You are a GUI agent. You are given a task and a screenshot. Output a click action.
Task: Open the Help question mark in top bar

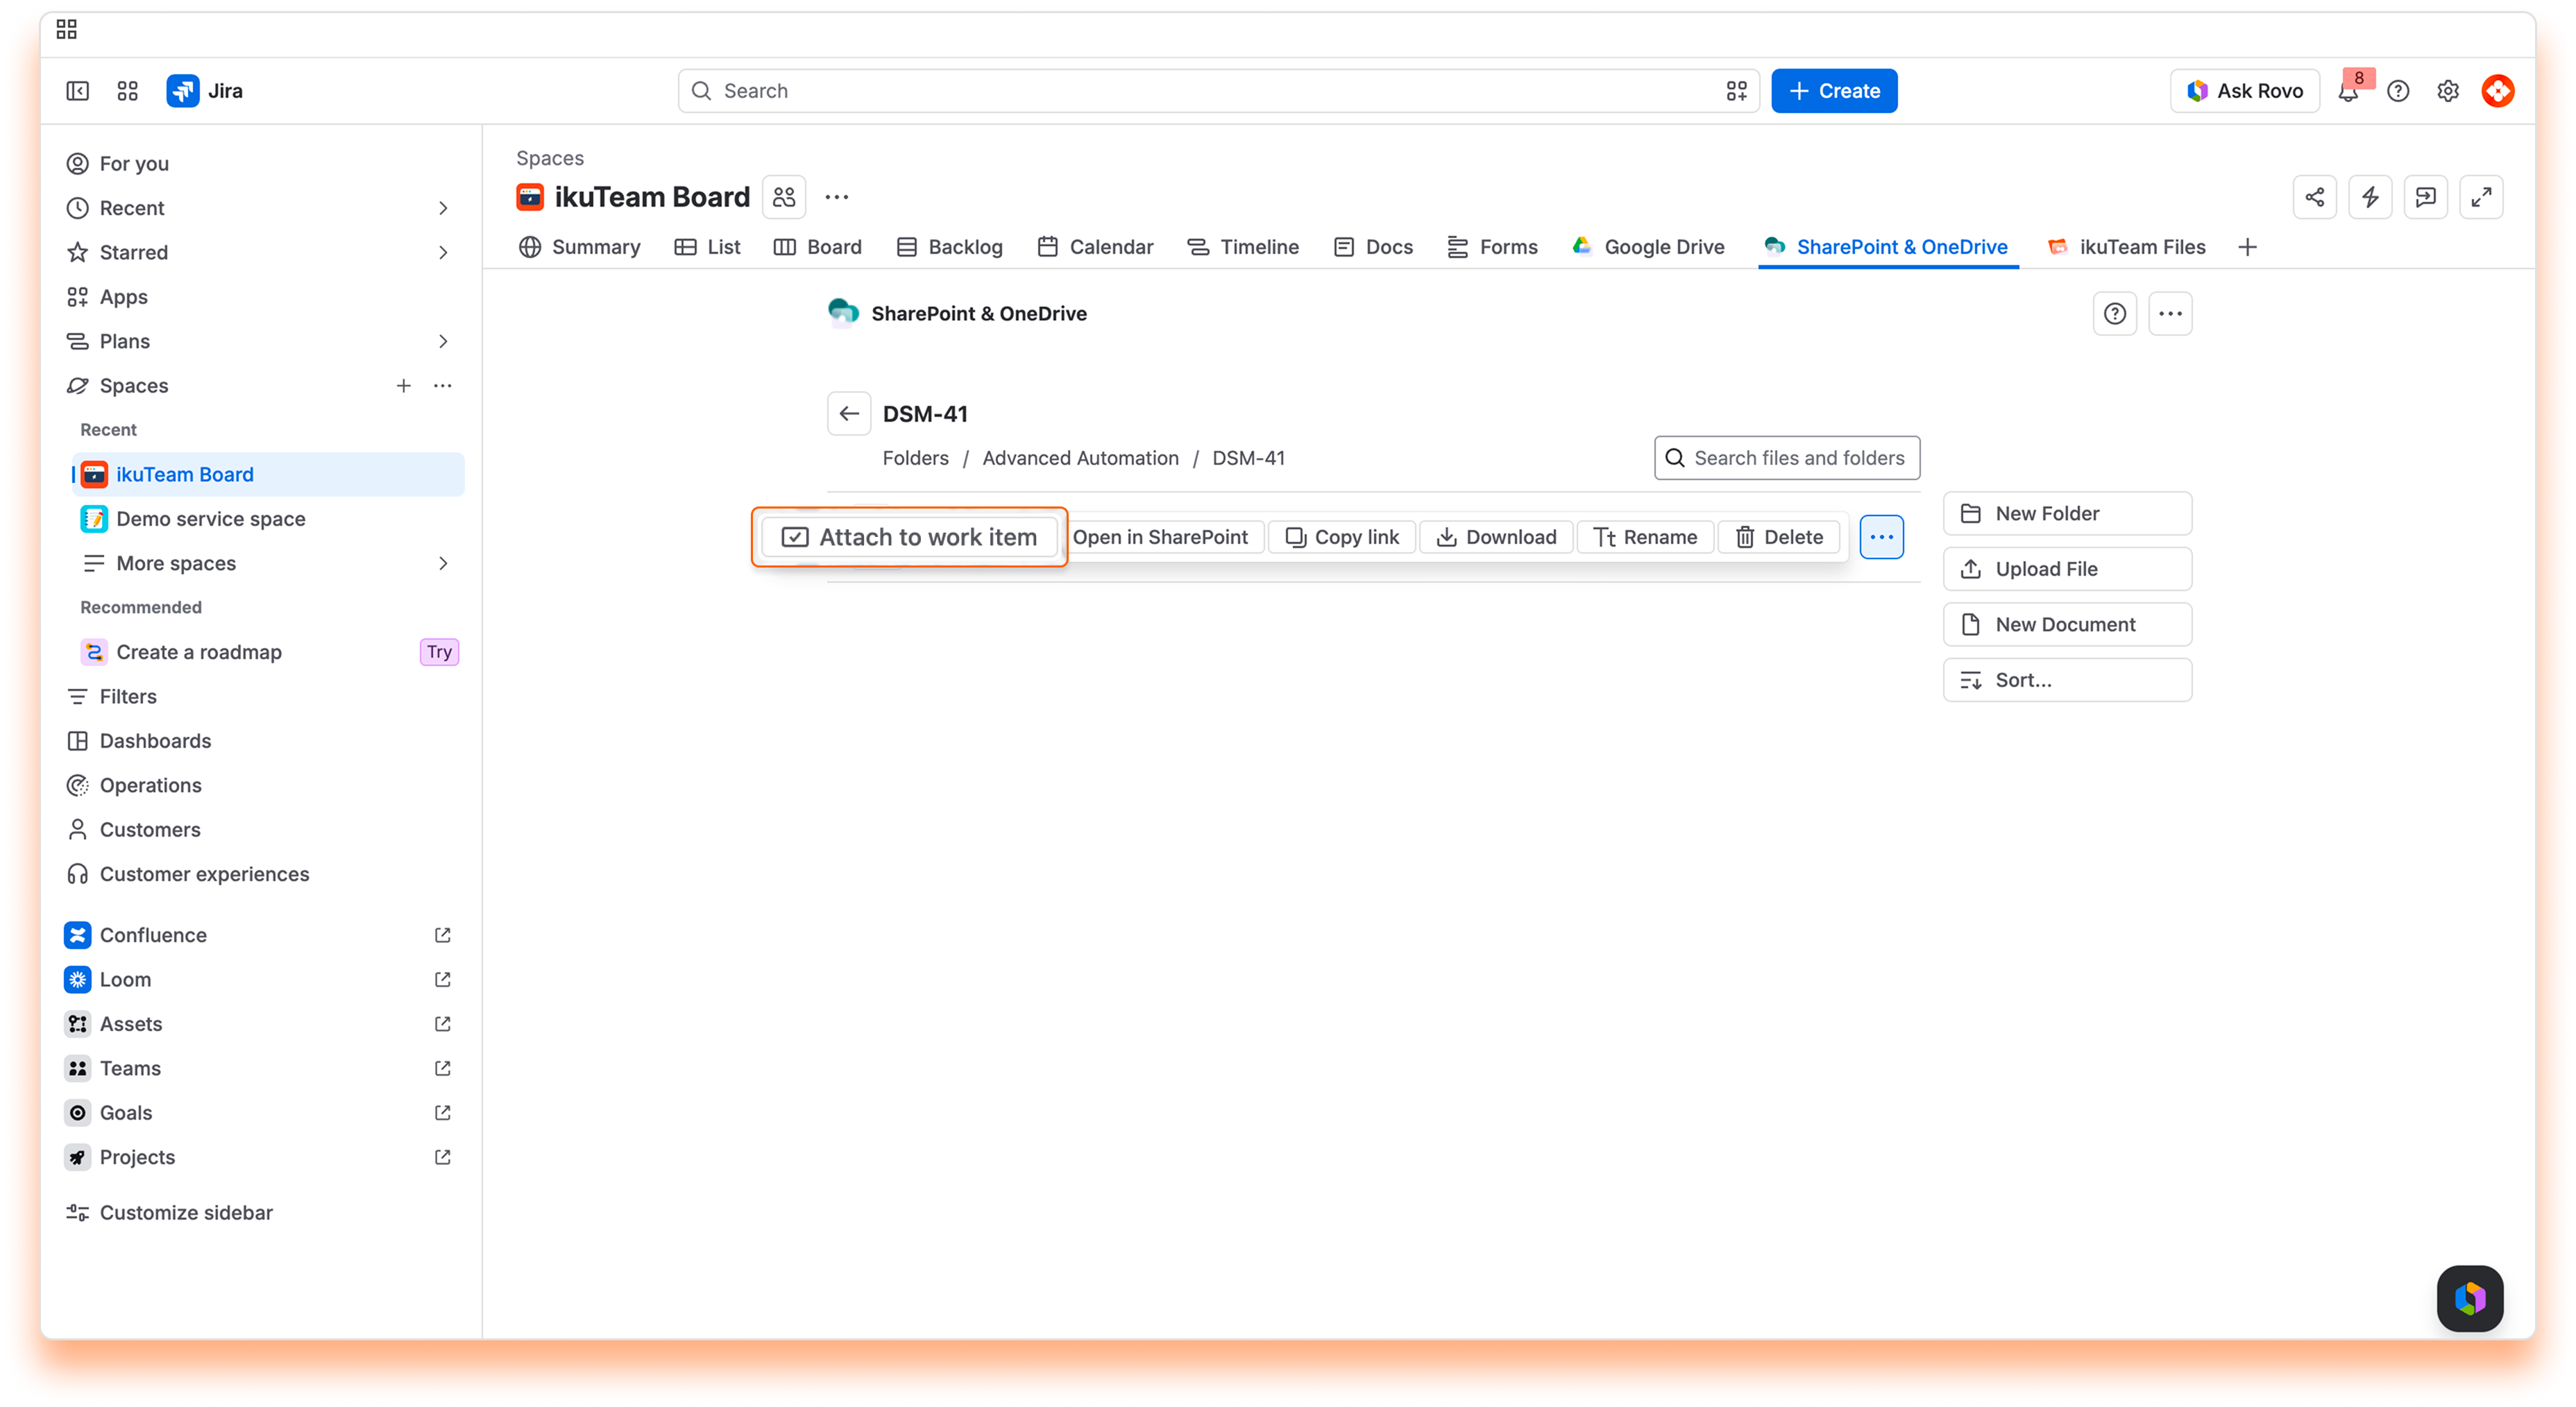coord(2398,91)
